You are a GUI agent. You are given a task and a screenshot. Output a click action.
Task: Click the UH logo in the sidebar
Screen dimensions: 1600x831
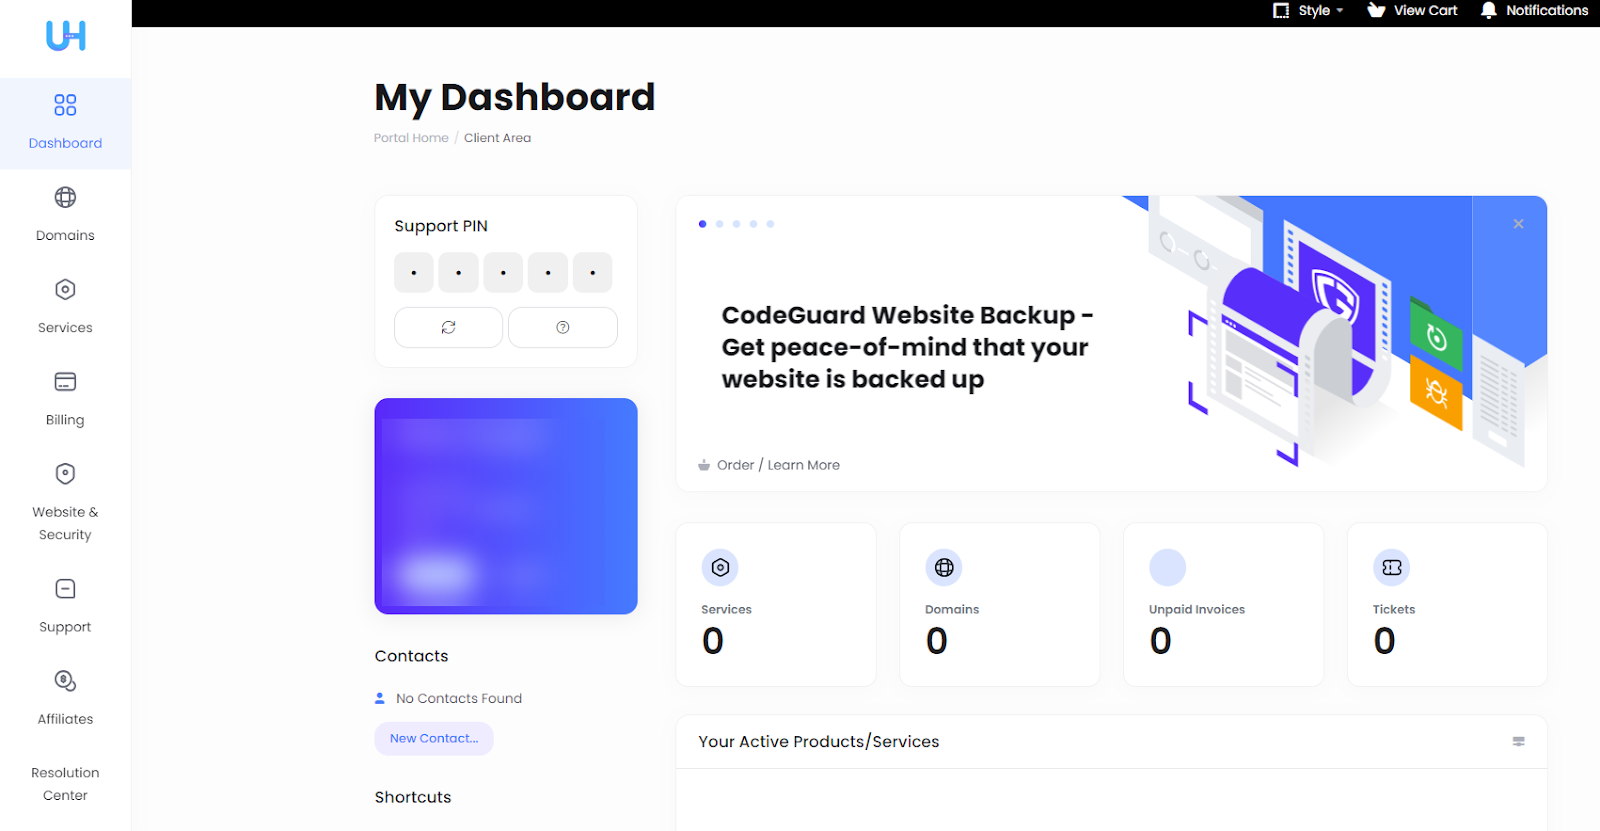[x=66, y=36]
